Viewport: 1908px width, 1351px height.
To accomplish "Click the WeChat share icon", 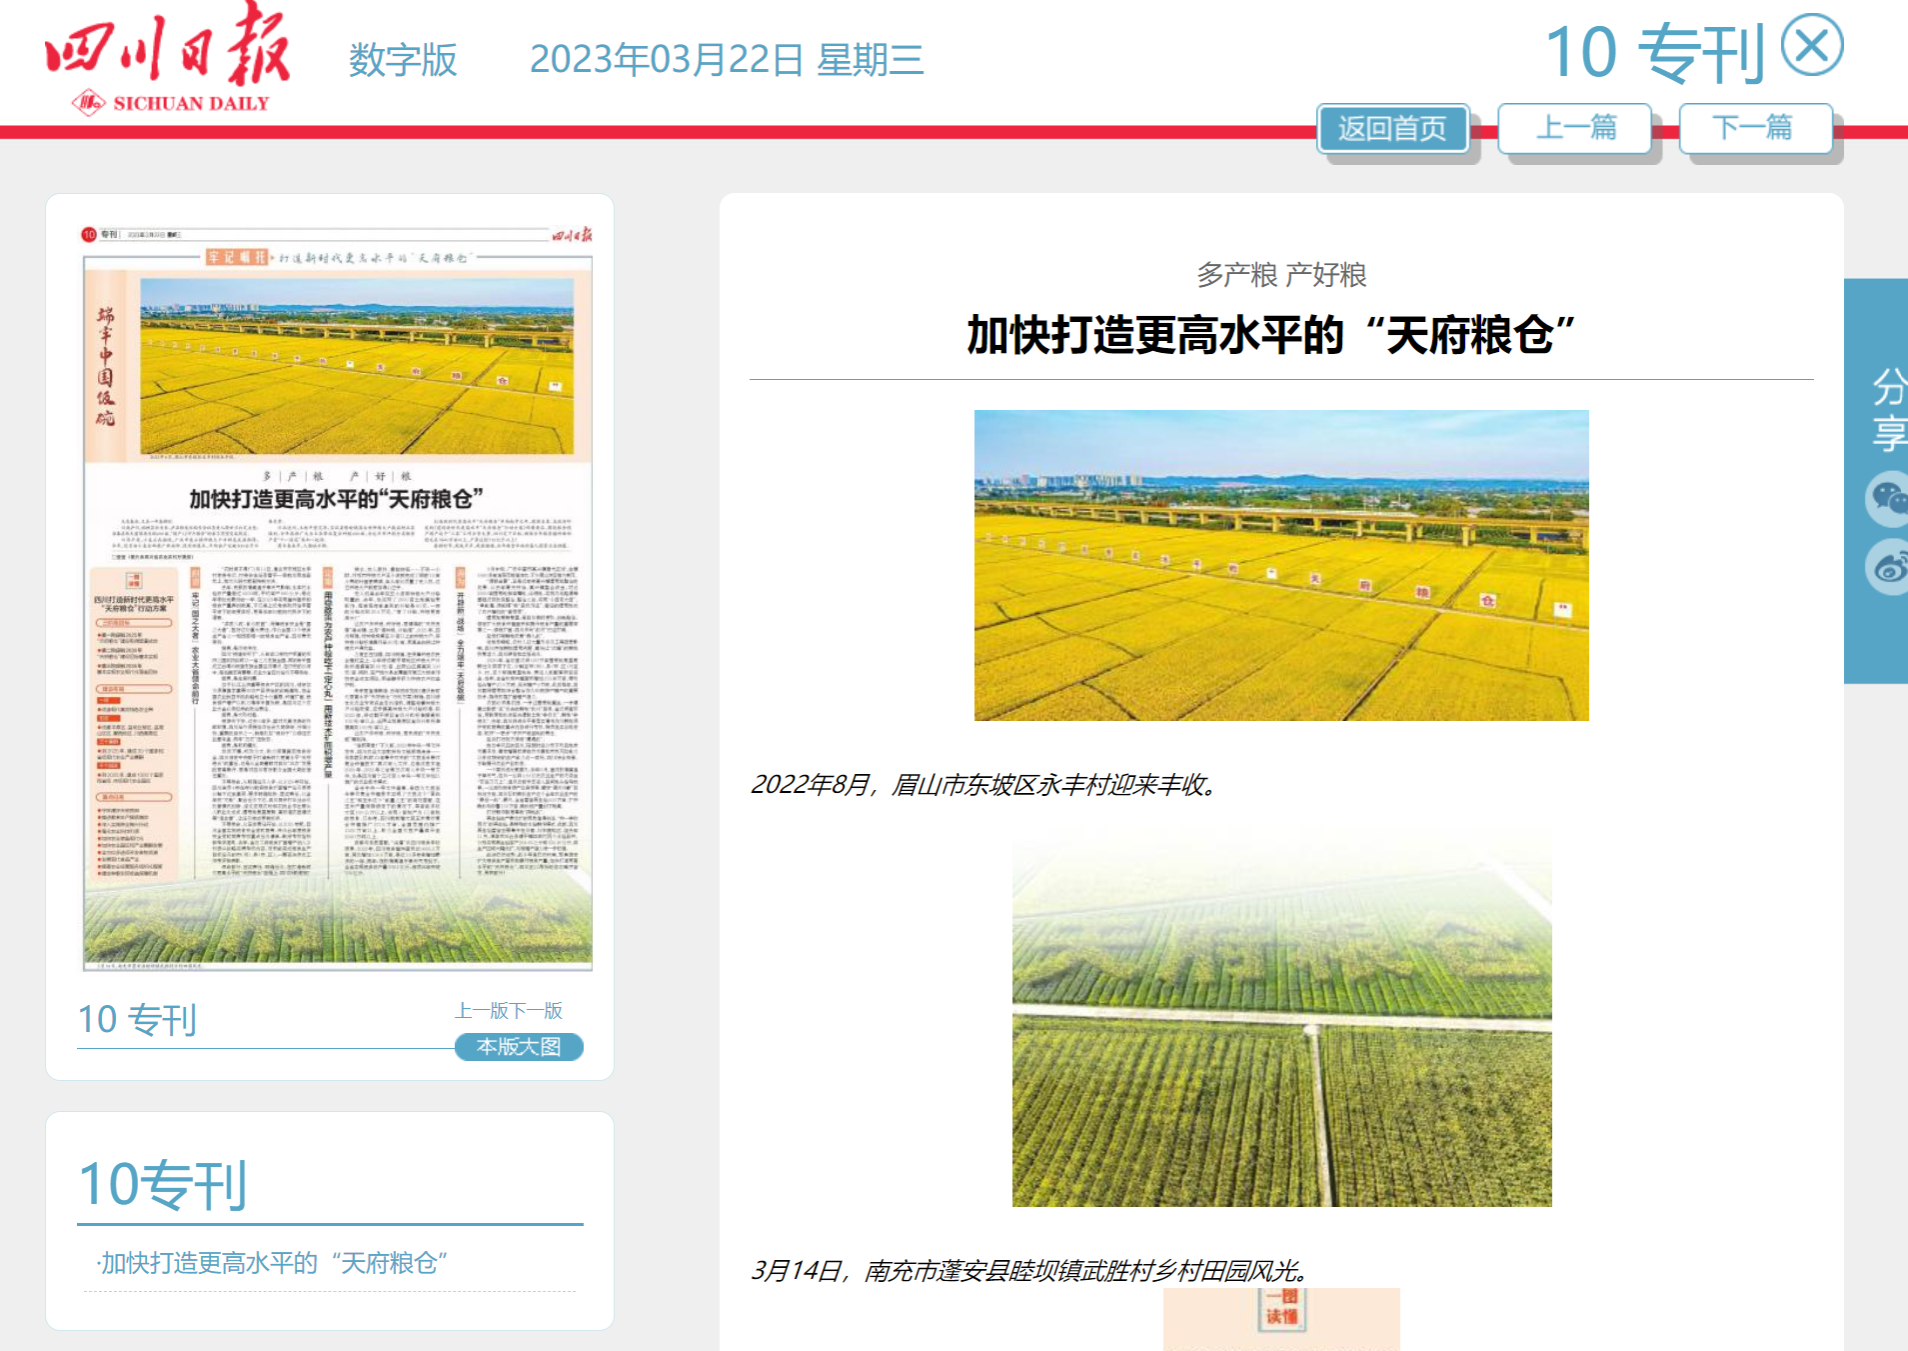I will (1888, 497).
